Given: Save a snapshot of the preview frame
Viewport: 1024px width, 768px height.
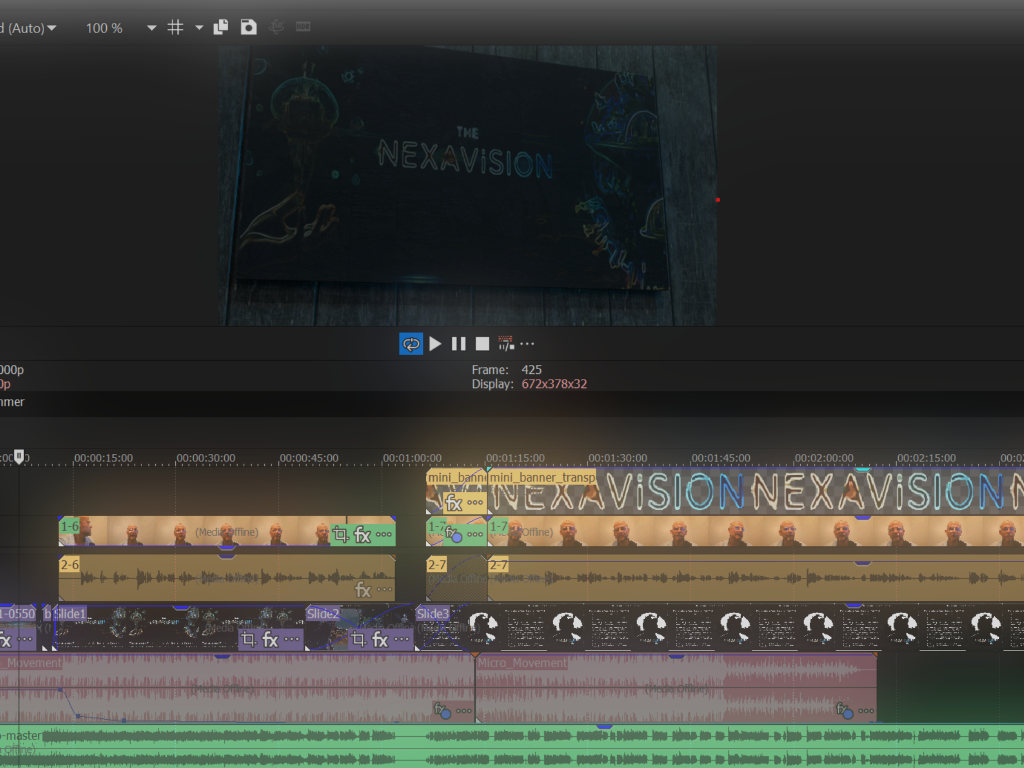Looking at the screenshot, I should 247,27.
